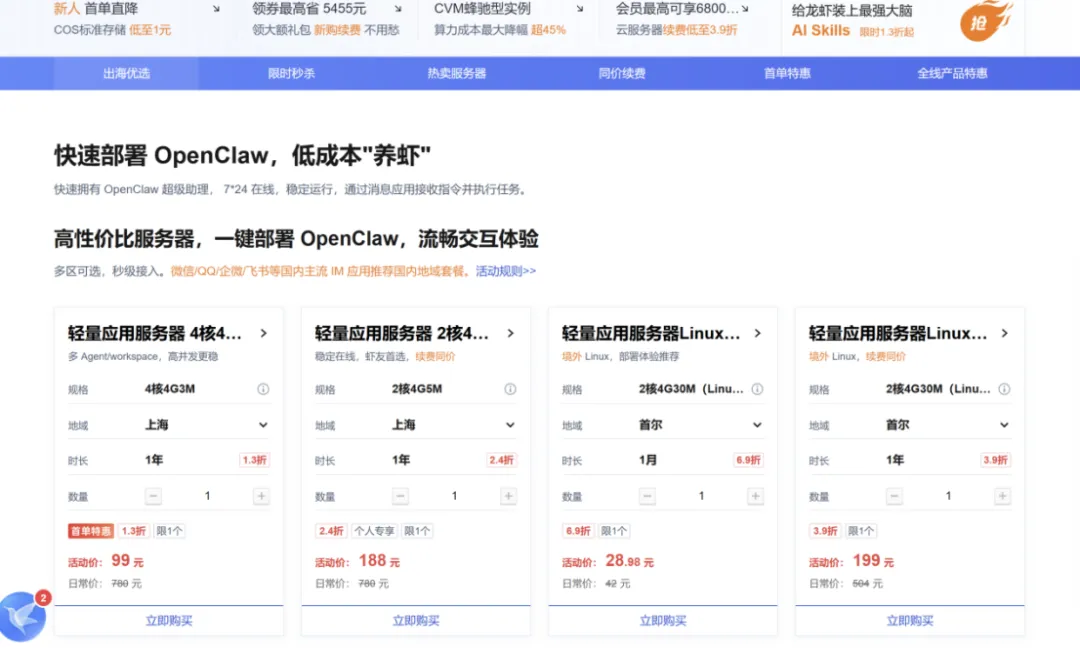
Task: Click info icon next to 4核4G3M spec
Action: (263, 389)
